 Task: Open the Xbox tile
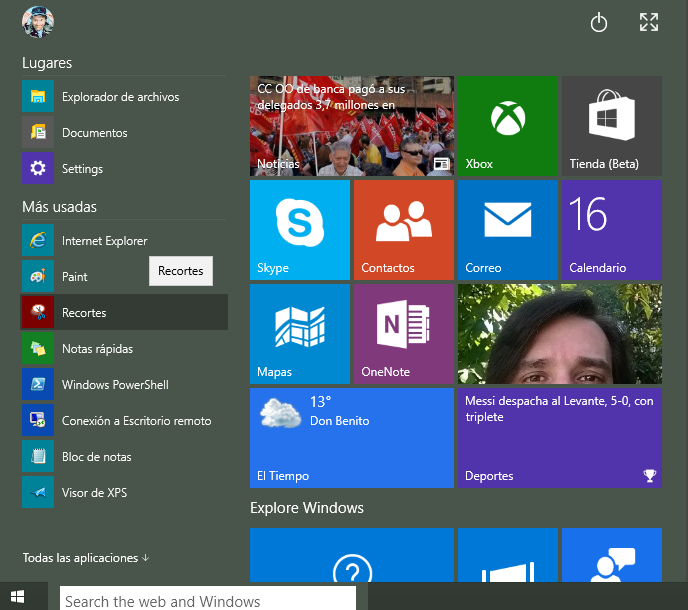click(x=508, y=126)
